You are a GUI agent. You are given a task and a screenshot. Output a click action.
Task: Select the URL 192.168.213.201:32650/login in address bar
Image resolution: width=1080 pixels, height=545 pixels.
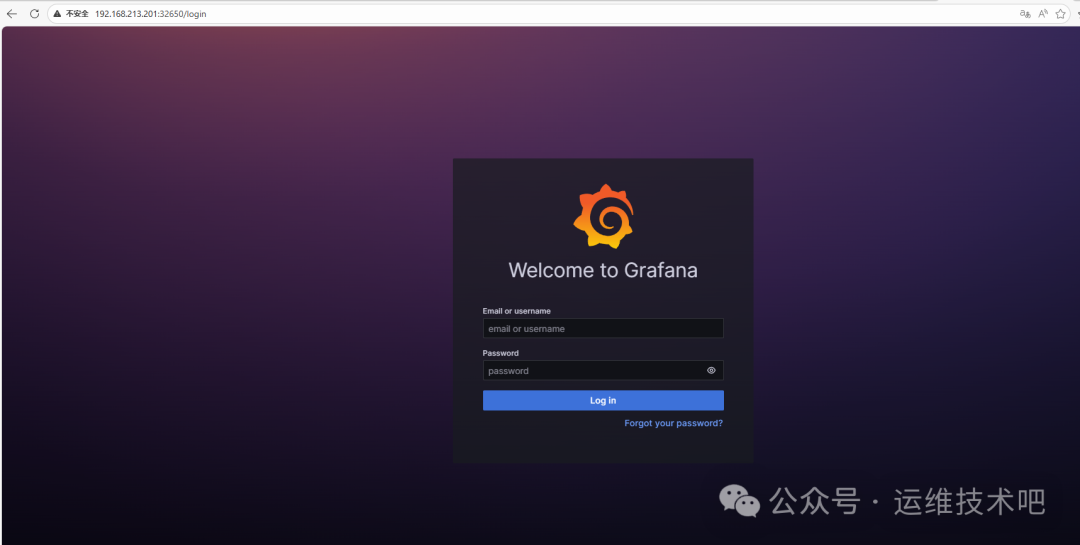pyautogui.click(x=150, y=14)
